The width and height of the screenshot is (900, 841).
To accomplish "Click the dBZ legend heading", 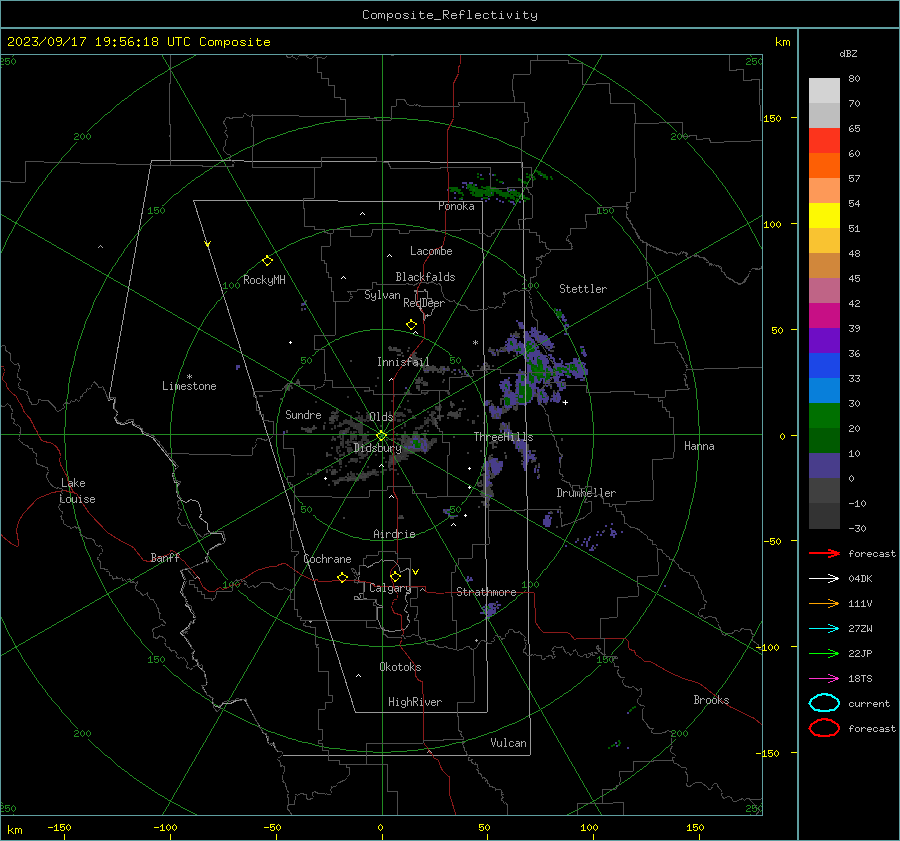I will click(848, 53).
